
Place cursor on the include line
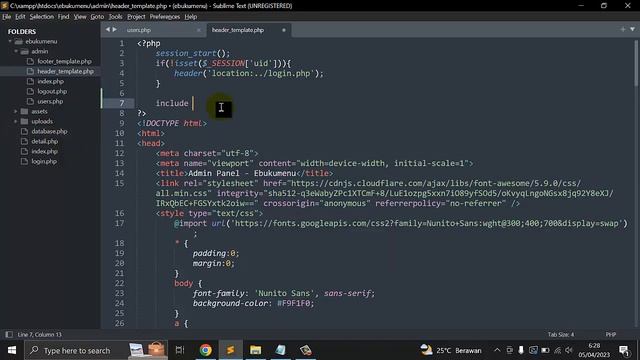click(172, 103)
